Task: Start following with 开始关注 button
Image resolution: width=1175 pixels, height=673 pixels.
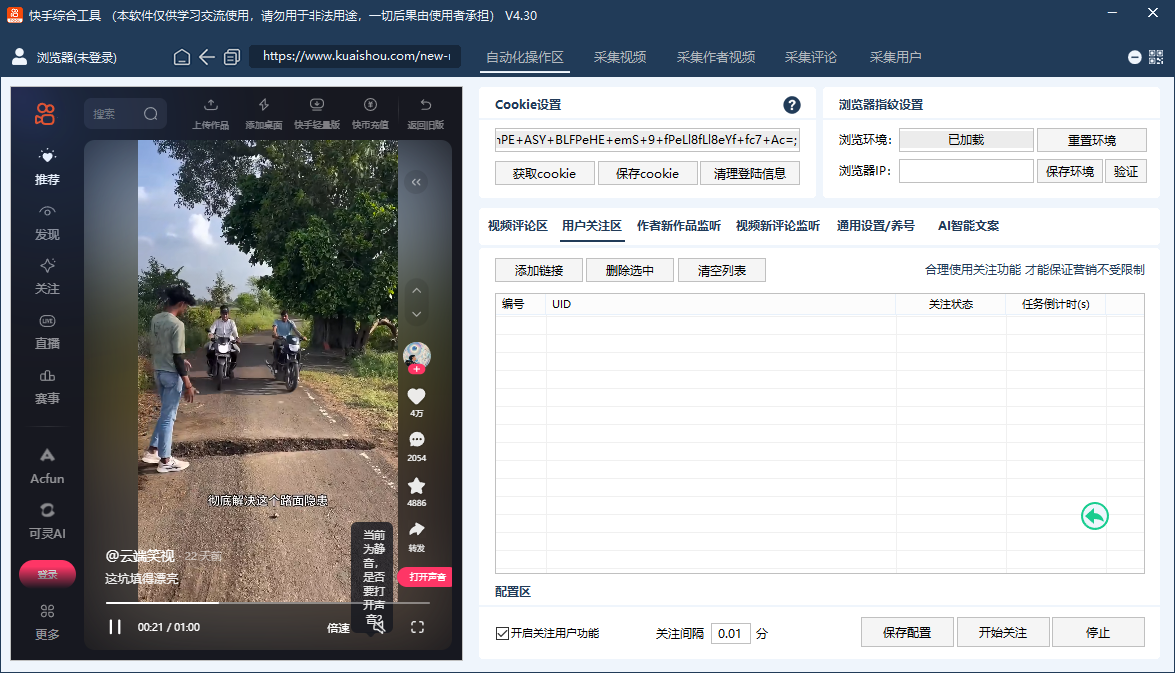Action: coord(1002,632)
